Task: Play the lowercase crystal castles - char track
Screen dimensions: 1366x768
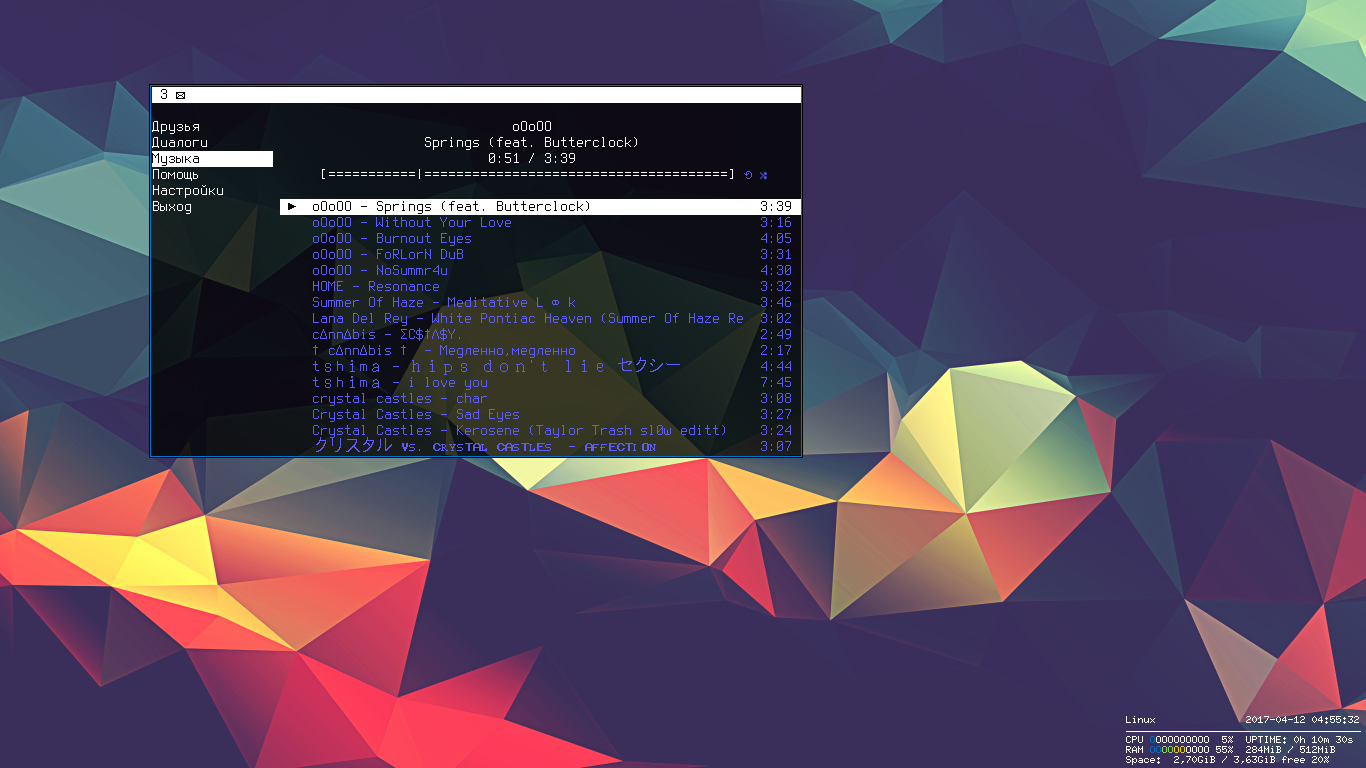Action: click(x=541, y=399)
